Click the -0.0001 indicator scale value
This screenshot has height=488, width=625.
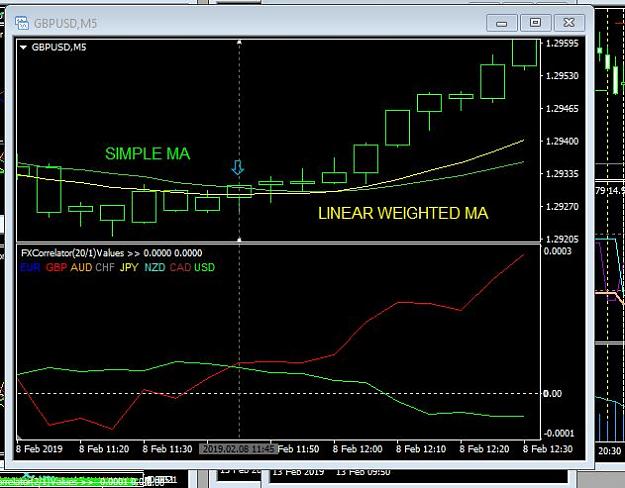(x=557, y=433)
